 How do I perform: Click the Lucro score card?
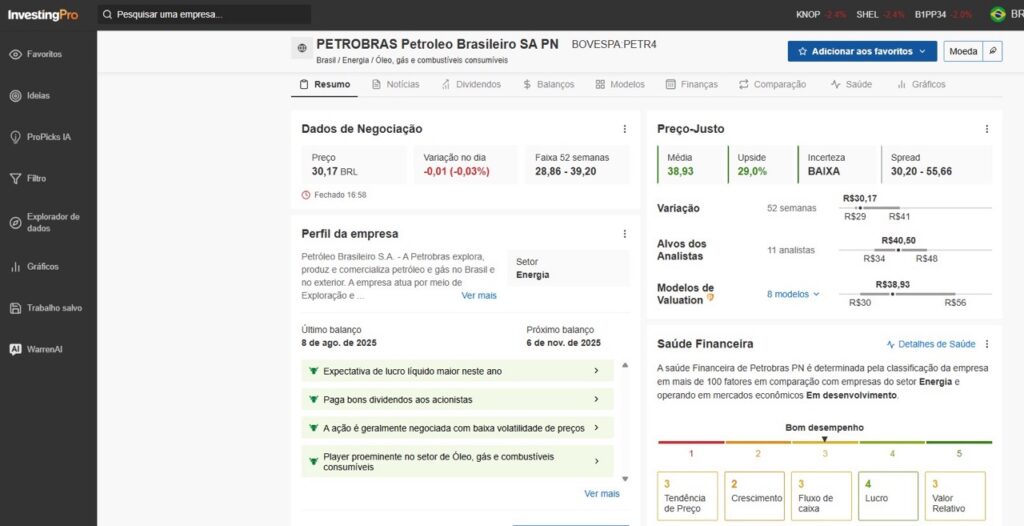[888, 496]
